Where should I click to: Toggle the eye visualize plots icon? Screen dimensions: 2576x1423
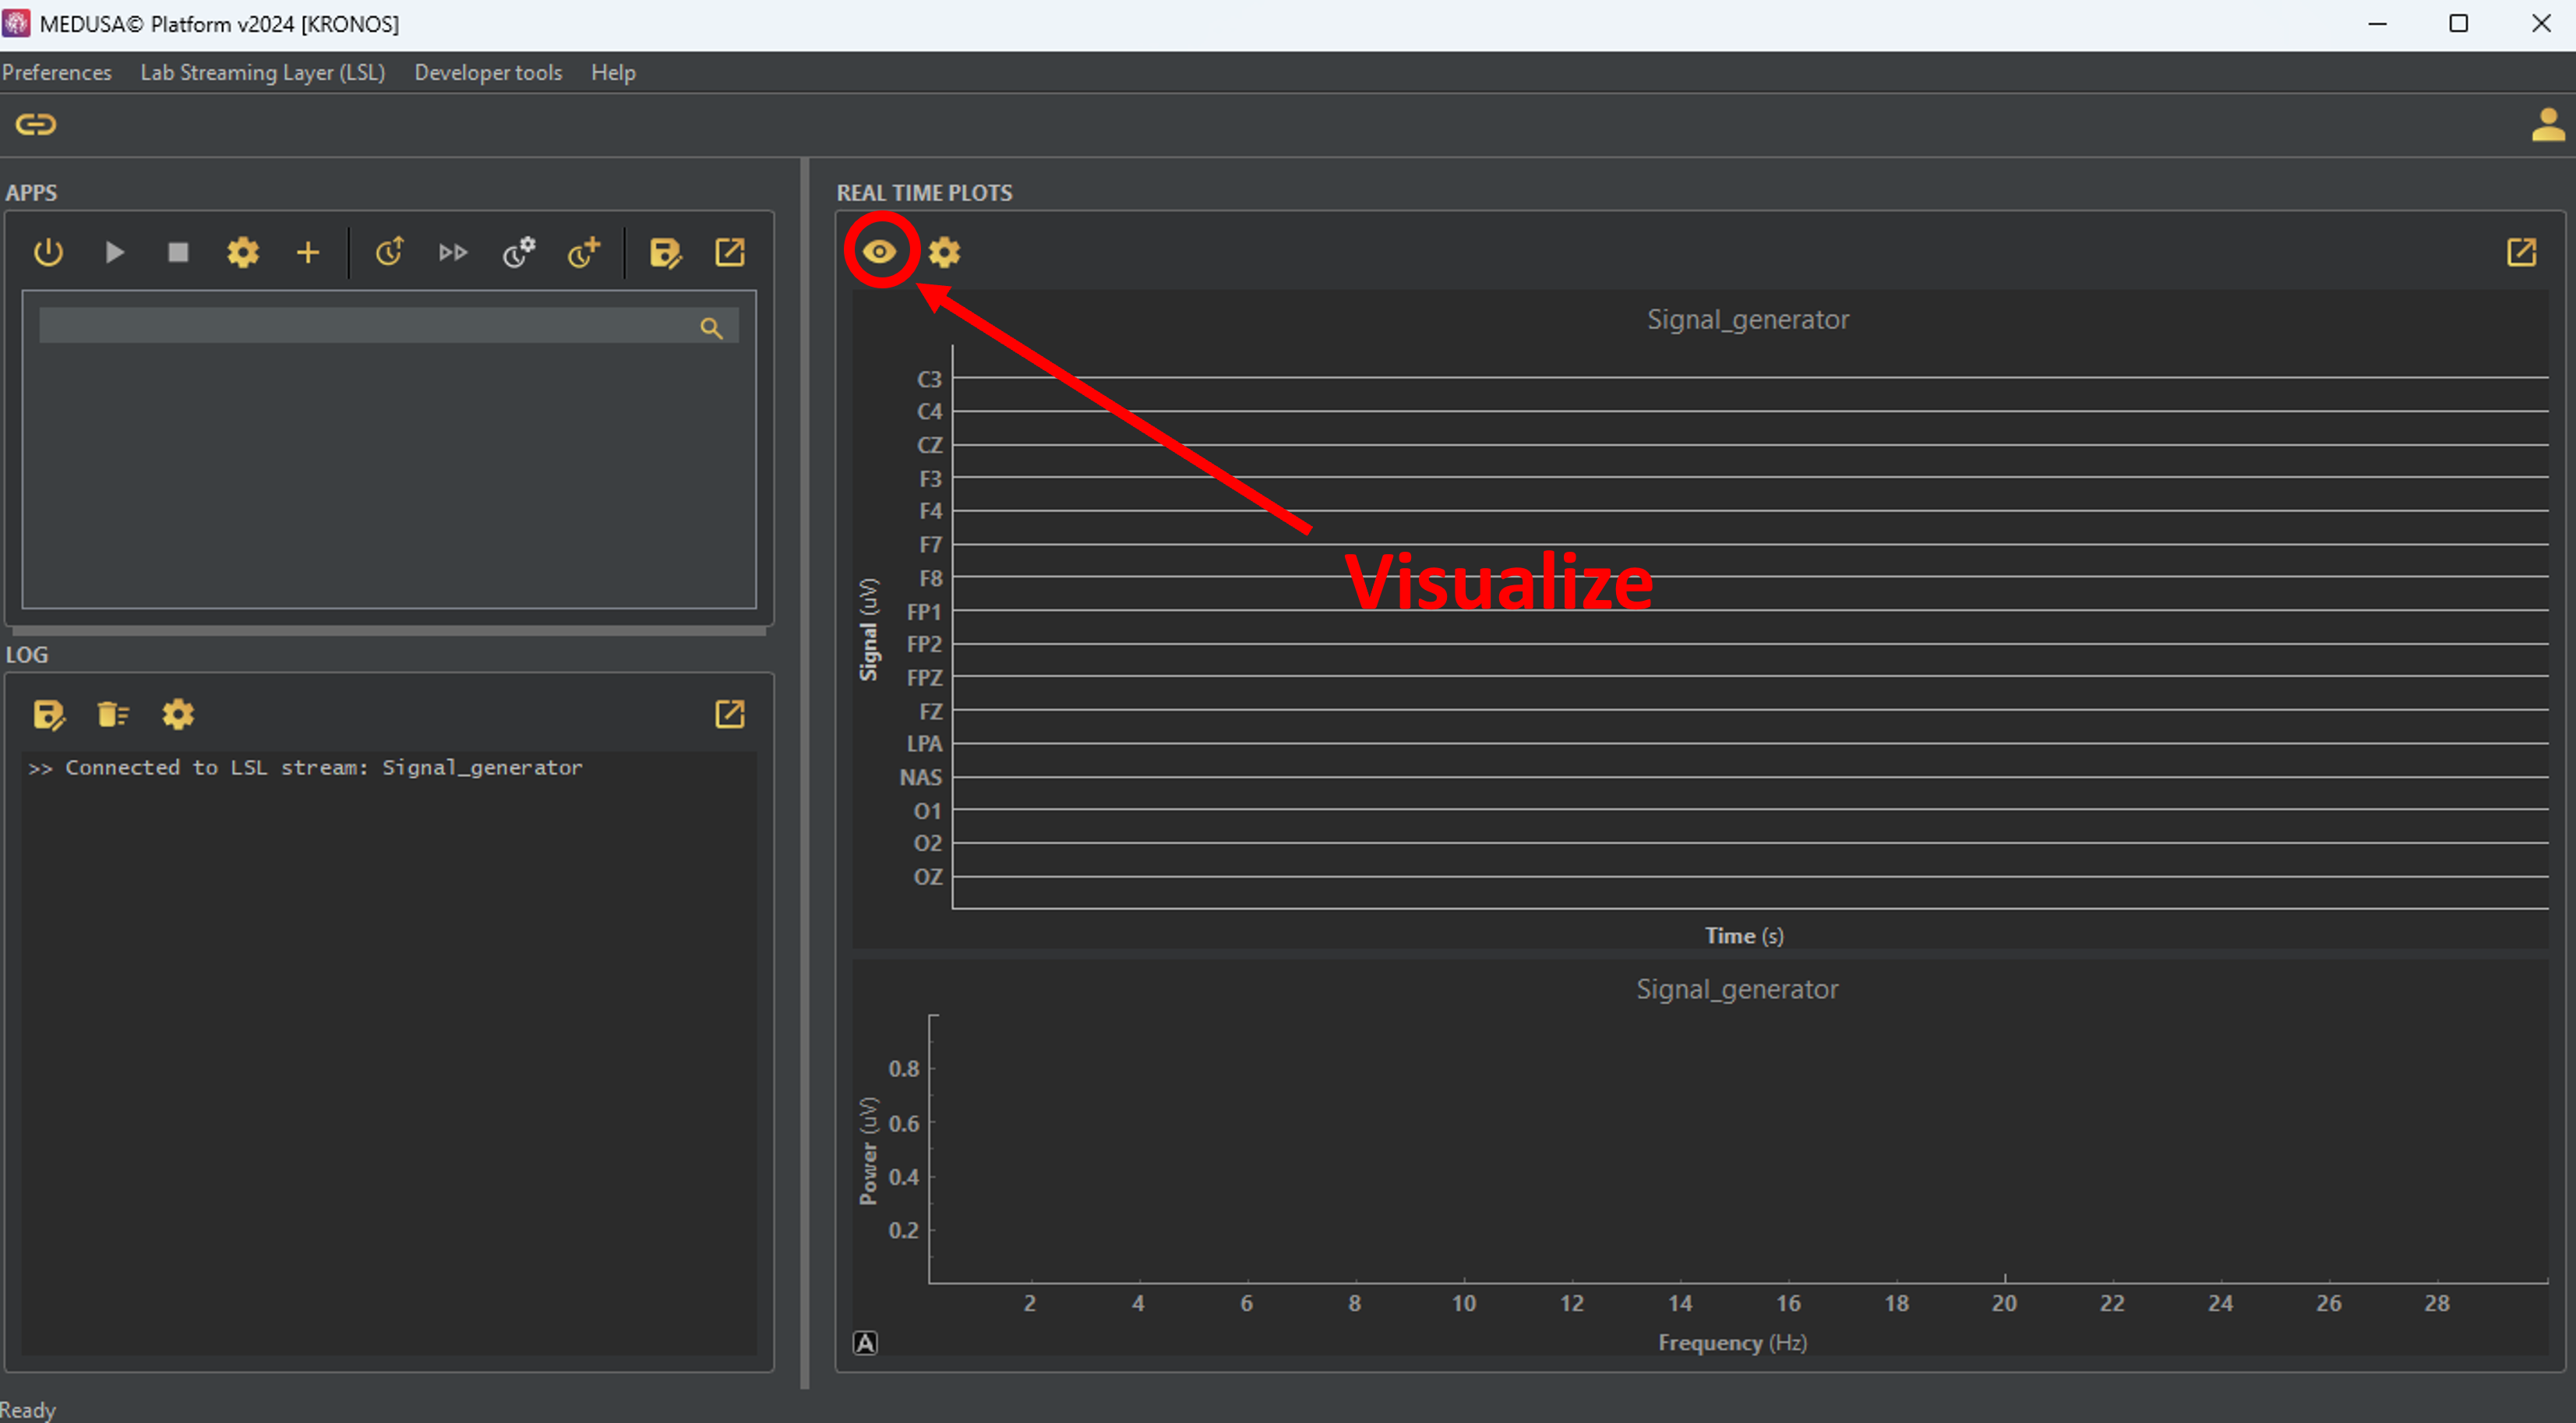[x=880, y=252]
